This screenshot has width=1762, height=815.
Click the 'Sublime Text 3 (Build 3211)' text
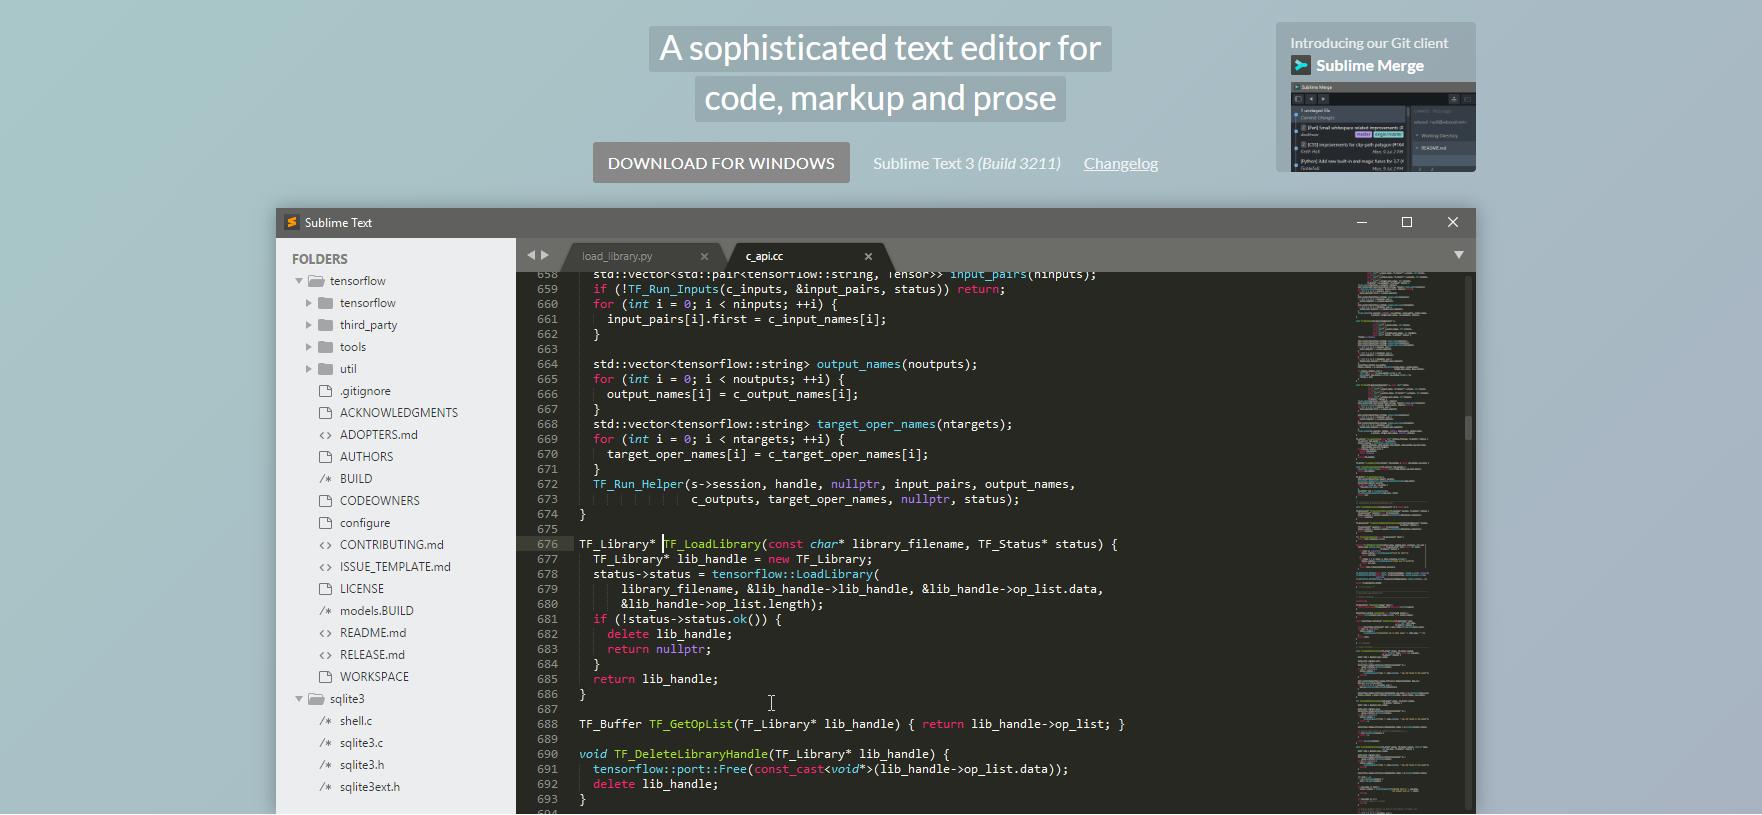point(967,163)
